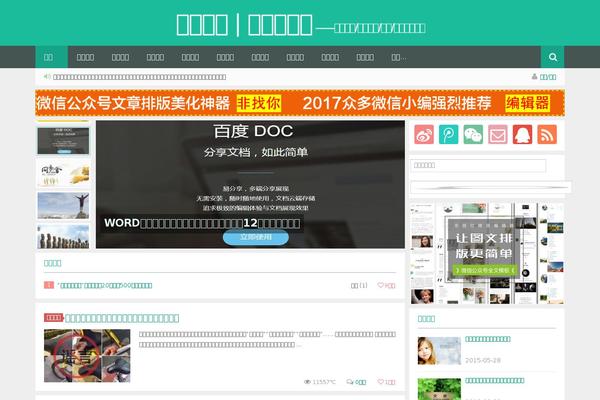
Task: Click the green 微信公众号全文模板 button in the sidebar ad
Action: [485, 270]
